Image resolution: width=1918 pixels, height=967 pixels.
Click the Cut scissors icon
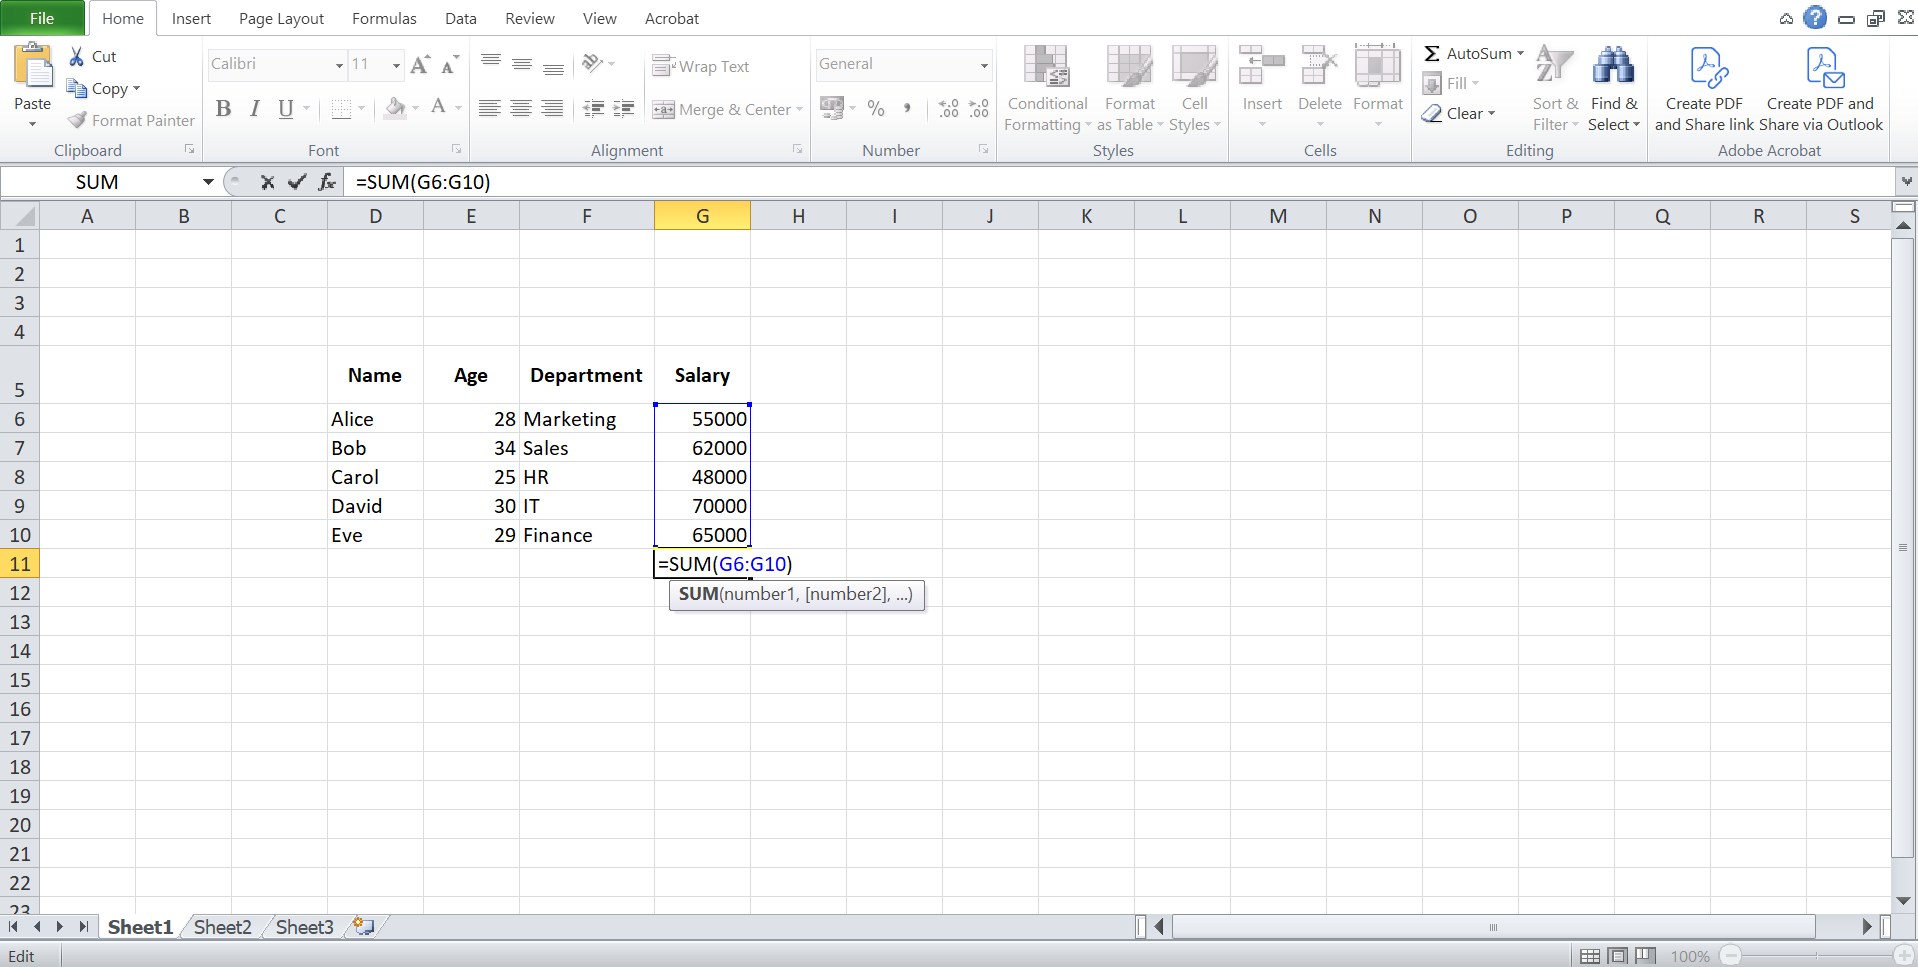[x=77, y=56]
